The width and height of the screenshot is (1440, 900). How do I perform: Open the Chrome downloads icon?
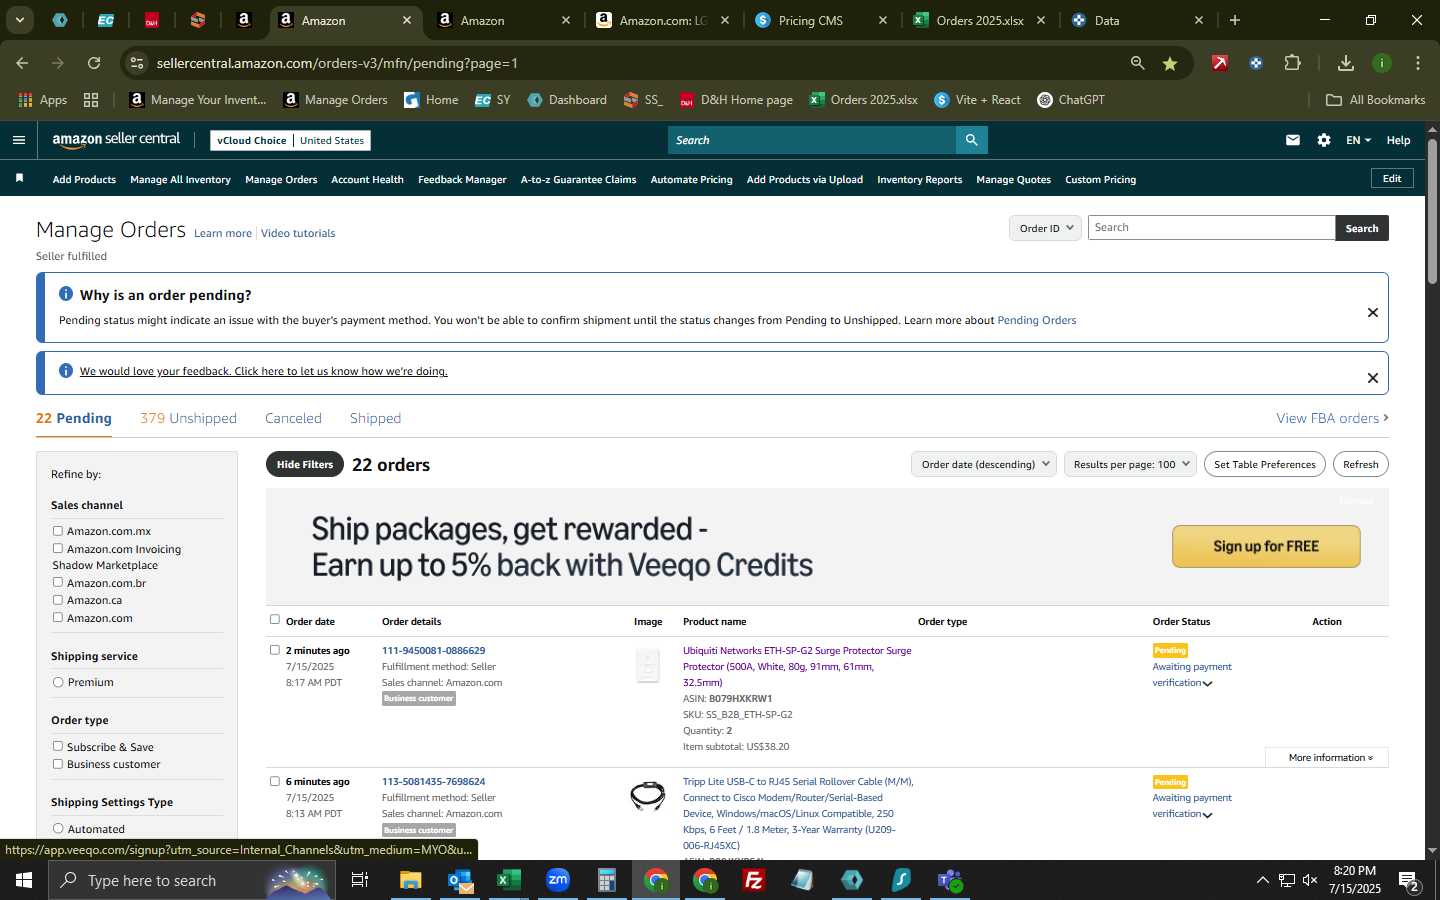[1346, 63]
